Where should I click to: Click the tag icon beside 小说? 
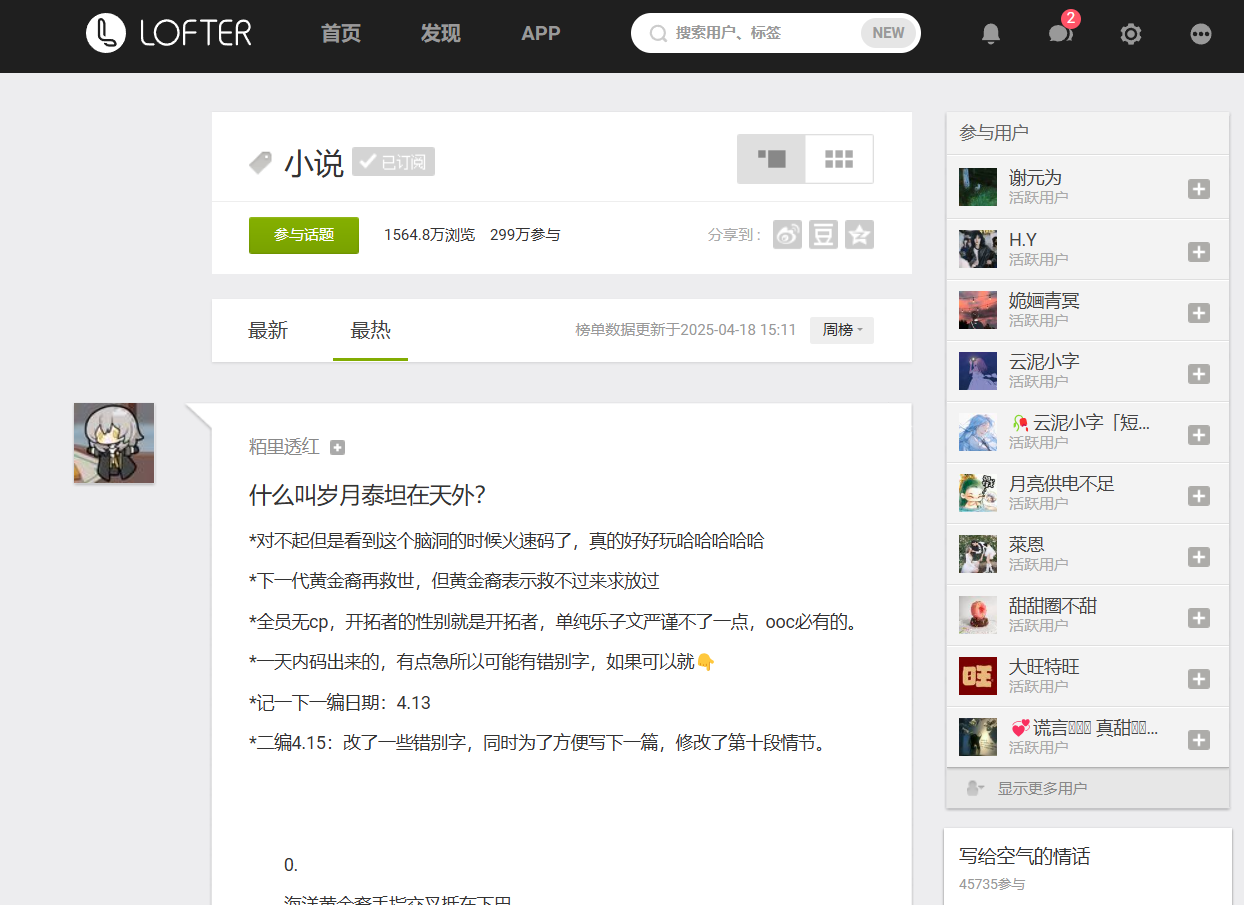(x=261, y=163)
